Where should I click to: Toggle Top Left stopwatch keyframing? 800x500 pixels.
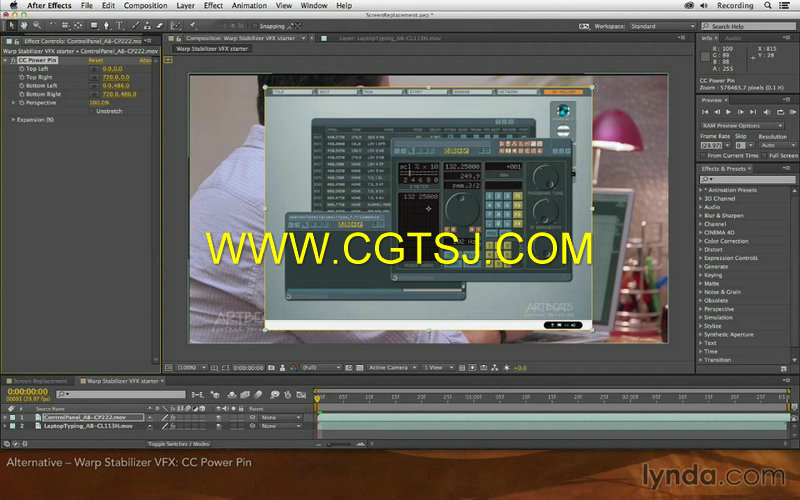(x=21, y=68)
